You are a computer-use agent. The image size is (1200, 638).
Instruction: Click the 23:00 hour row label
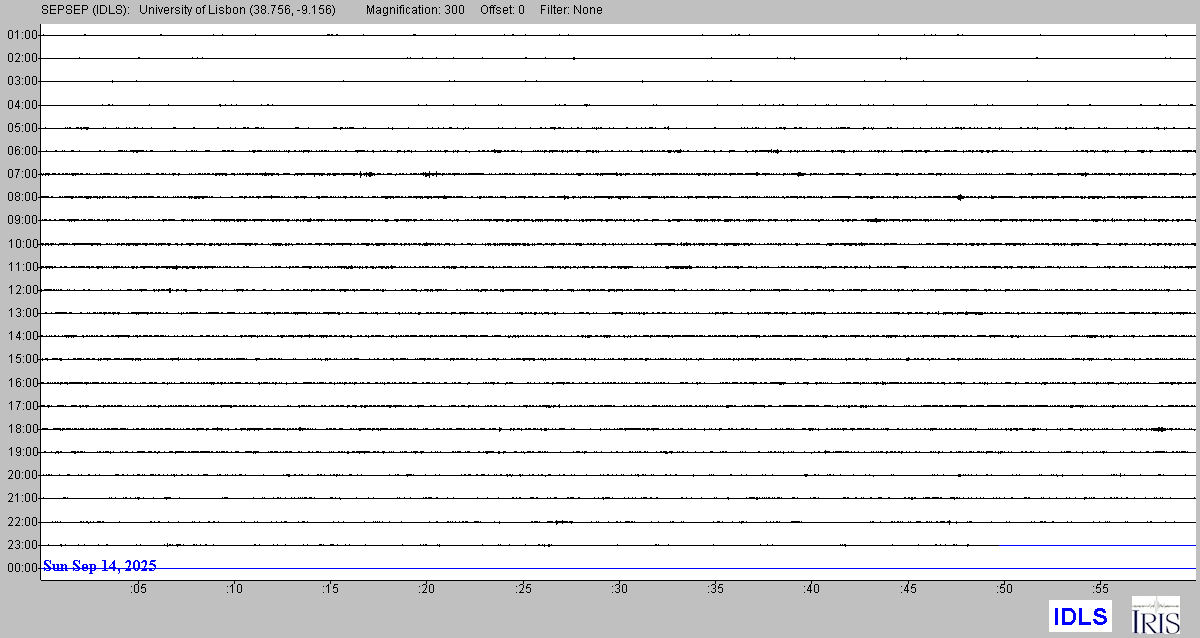(22, 545)
